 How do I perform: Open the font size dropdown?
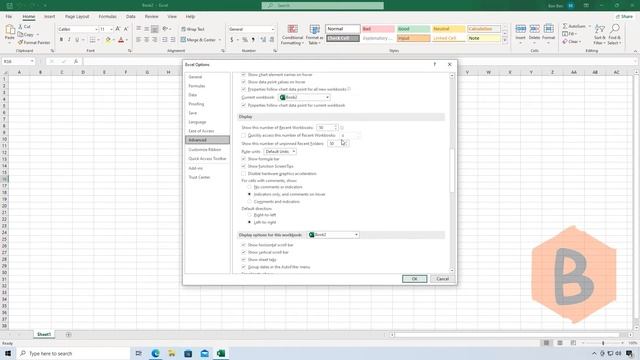(111, 29)
